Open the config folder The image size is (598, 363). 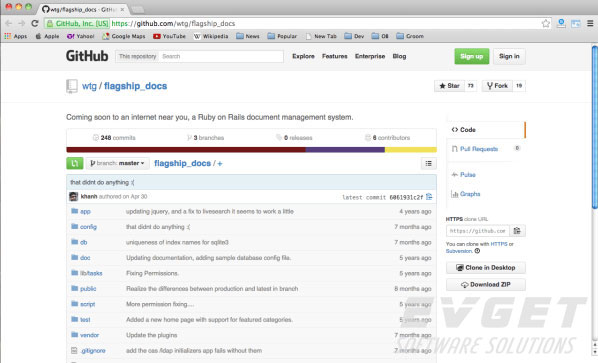88,227
